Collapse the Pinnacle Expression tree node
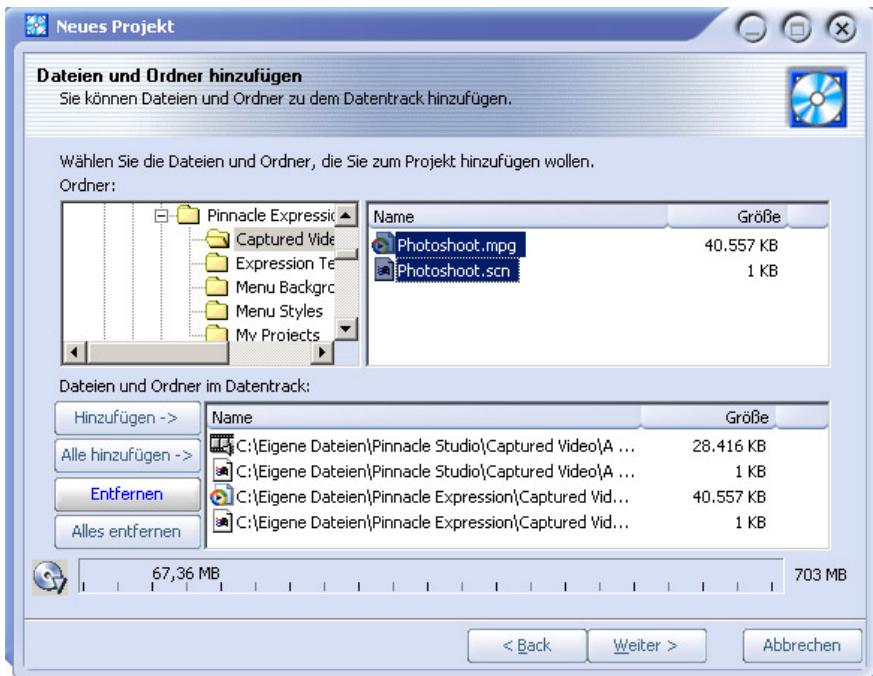The image size is (873, 676). pyautogui.click(x=161, y=215)
